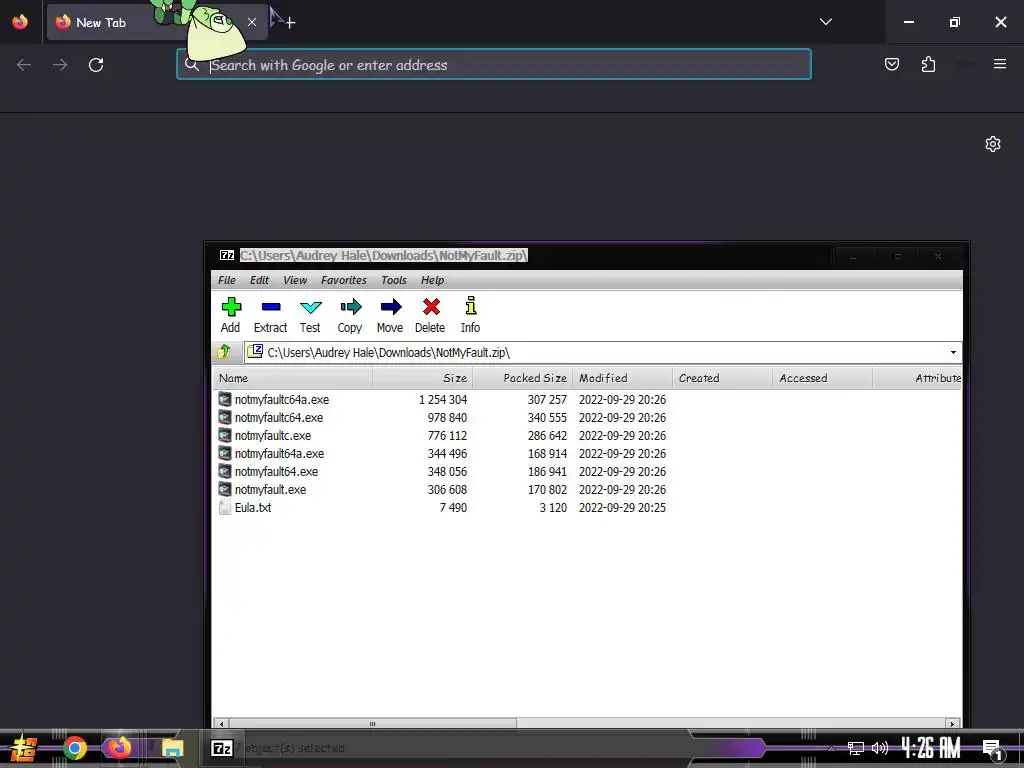Open the Favorites menu
This screenshot has width=1024, height=768.
[344, 280]
